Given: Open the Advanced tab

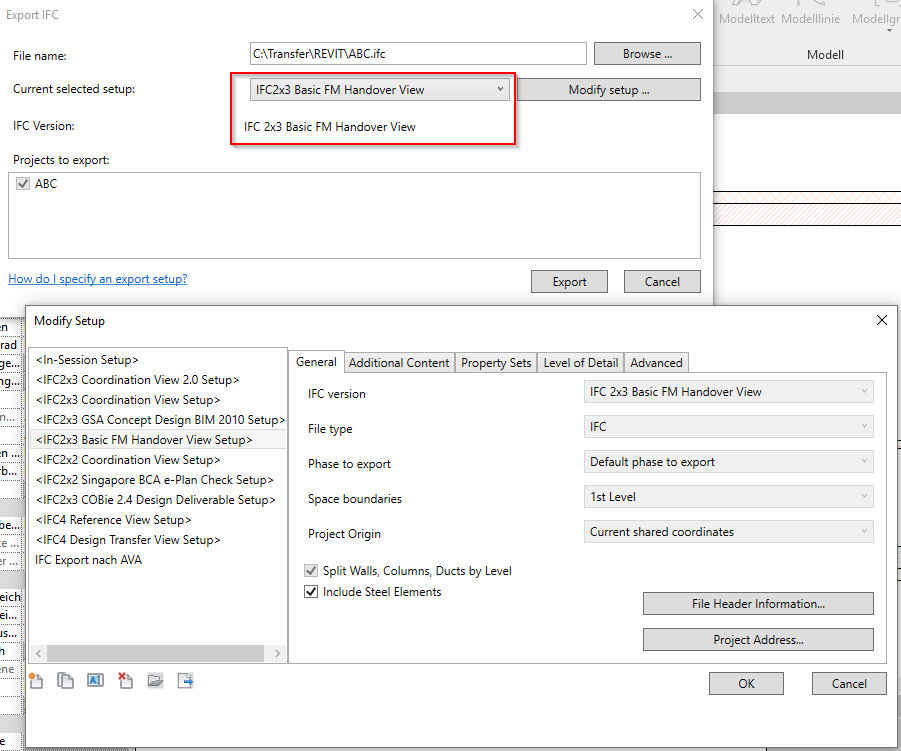Looking at the screenshot, I should pyautogui.click(x=656, y=362).
